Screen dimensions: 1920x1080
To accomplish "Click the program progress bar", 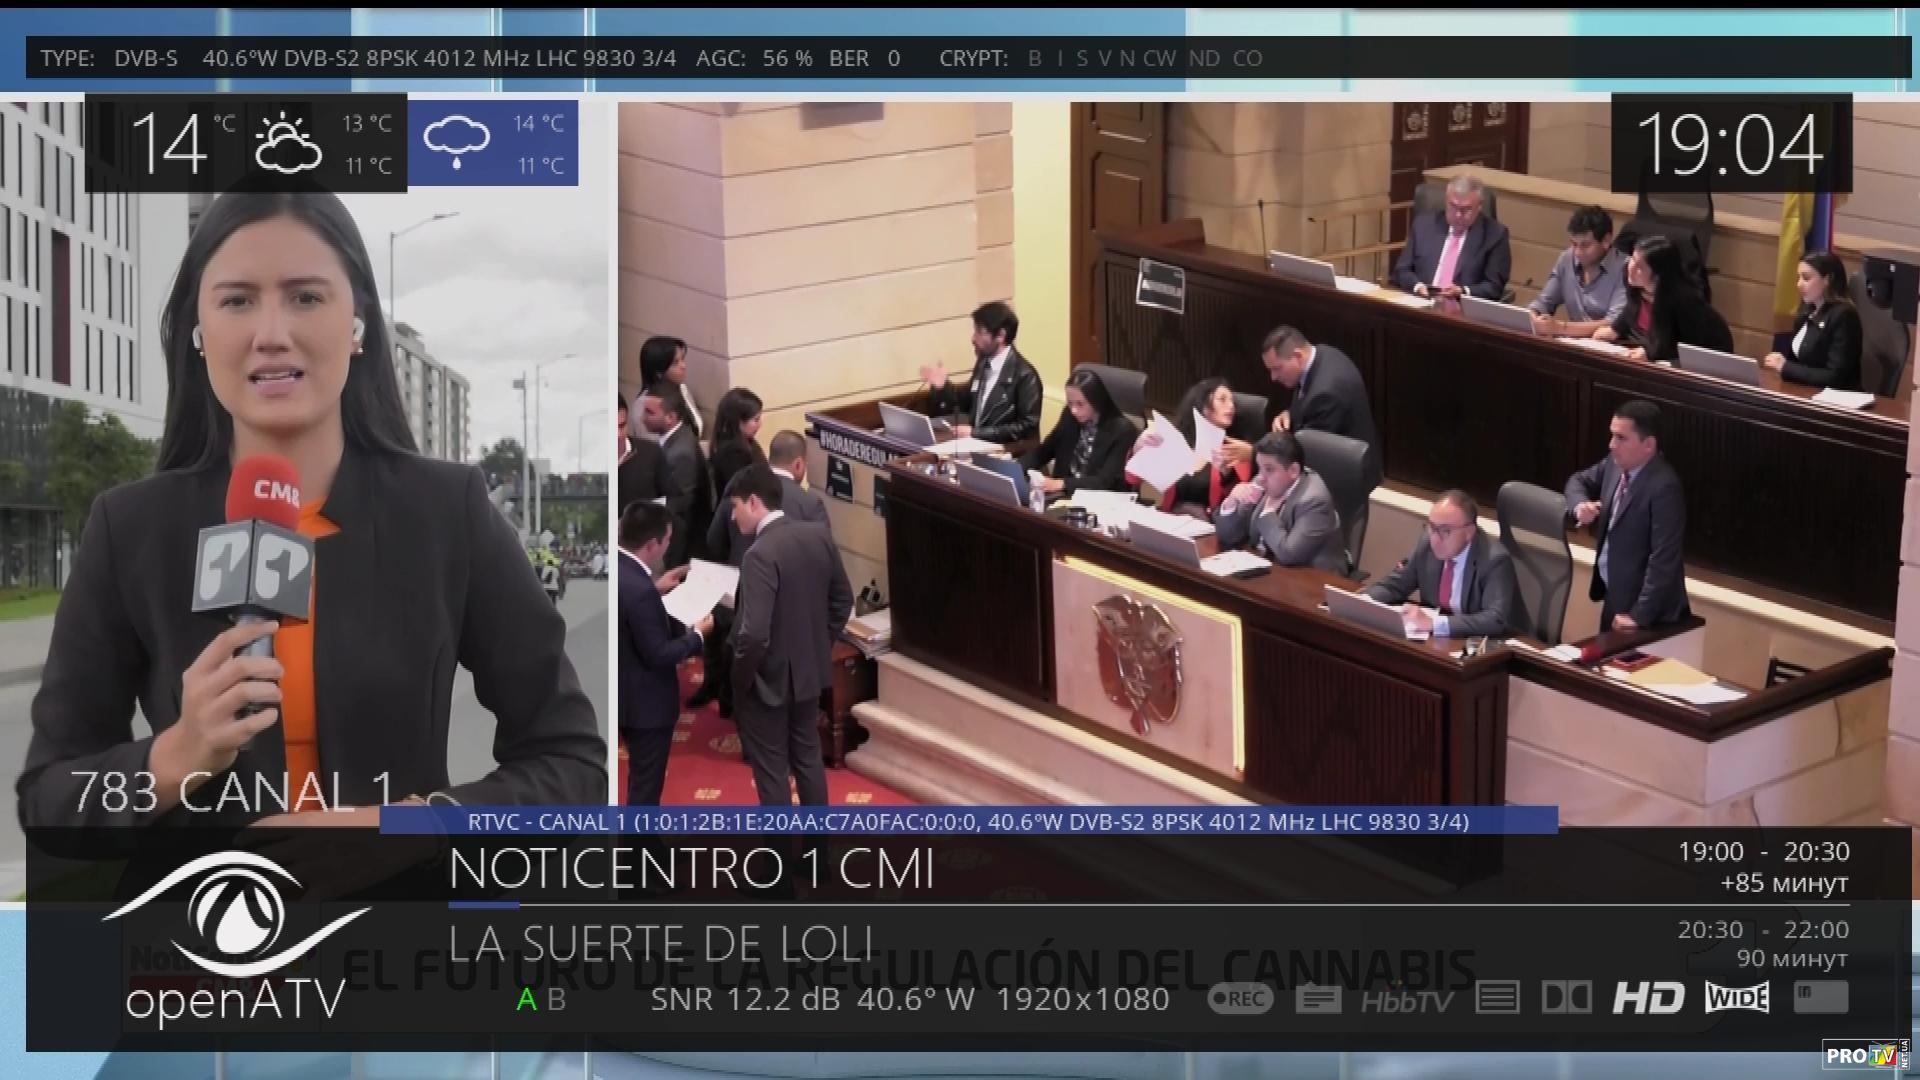I will 1148,905.
